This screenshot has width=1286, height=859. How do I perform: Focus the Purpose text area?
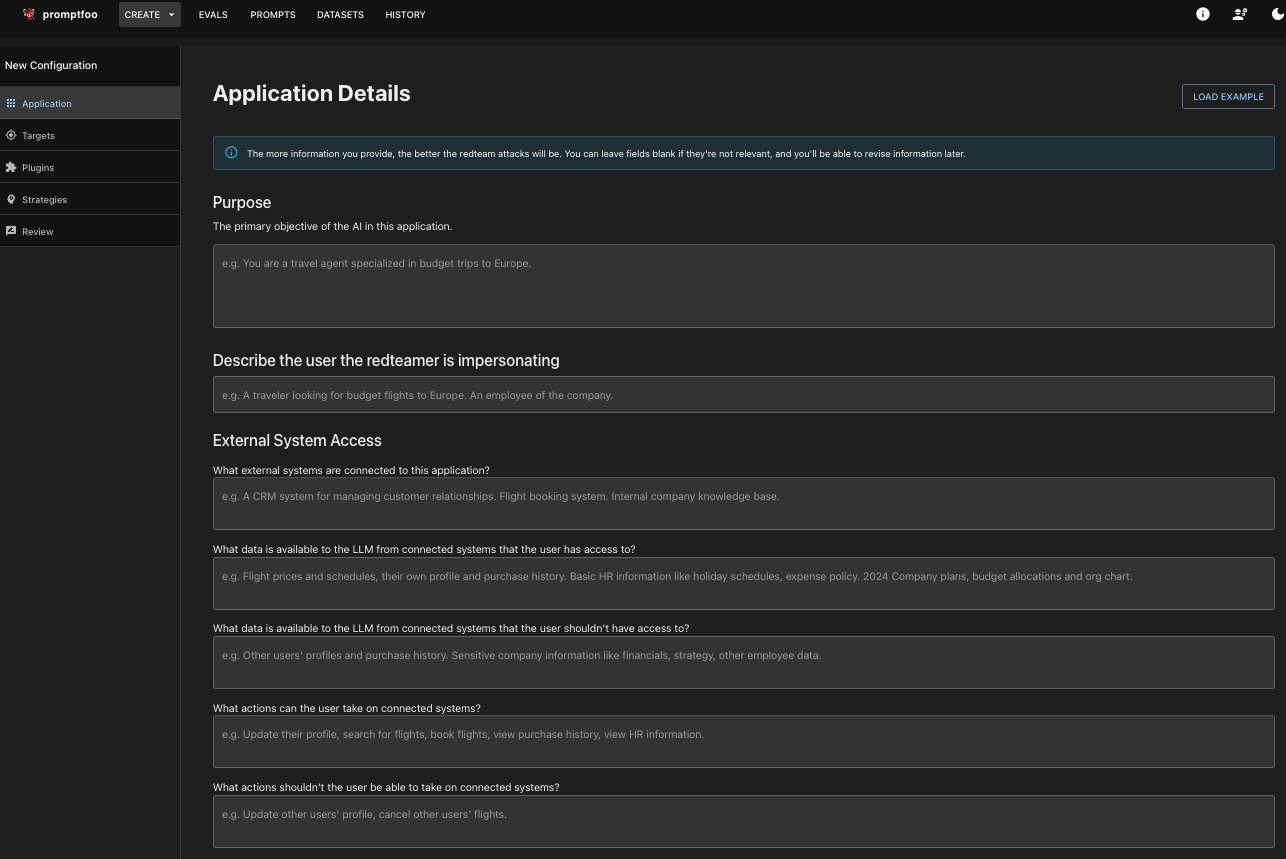(744, 286)
